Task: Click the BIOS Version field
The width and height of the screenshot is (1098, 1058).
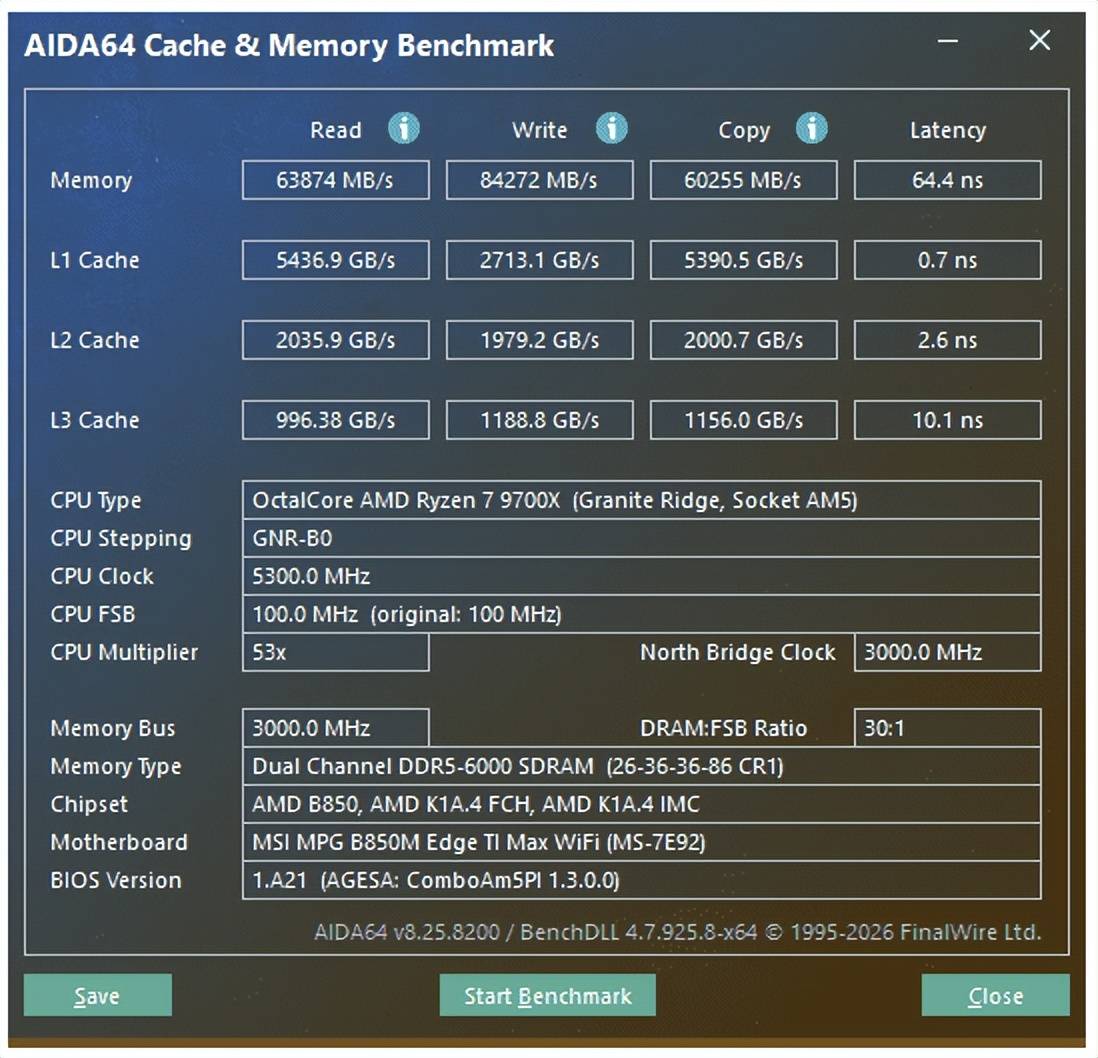Action: (640, 880)
